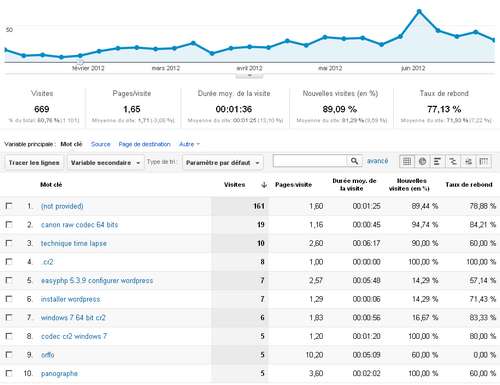This screenshot has height=385, width=500.
Task: Click the Tracer les lignes button
Action: click(34, 163)
